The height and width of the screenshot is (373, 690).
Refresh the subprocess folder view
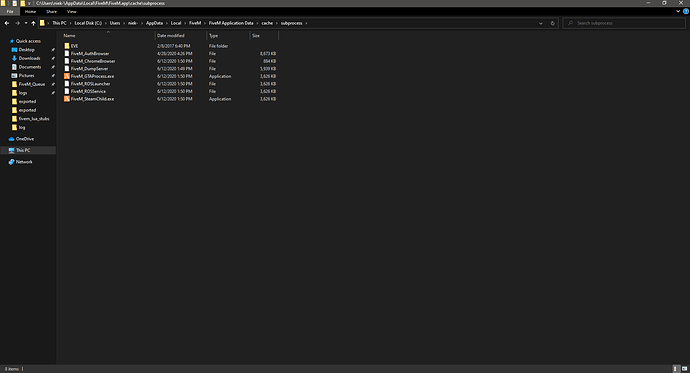pyautogui.click(x=553, y=23)
